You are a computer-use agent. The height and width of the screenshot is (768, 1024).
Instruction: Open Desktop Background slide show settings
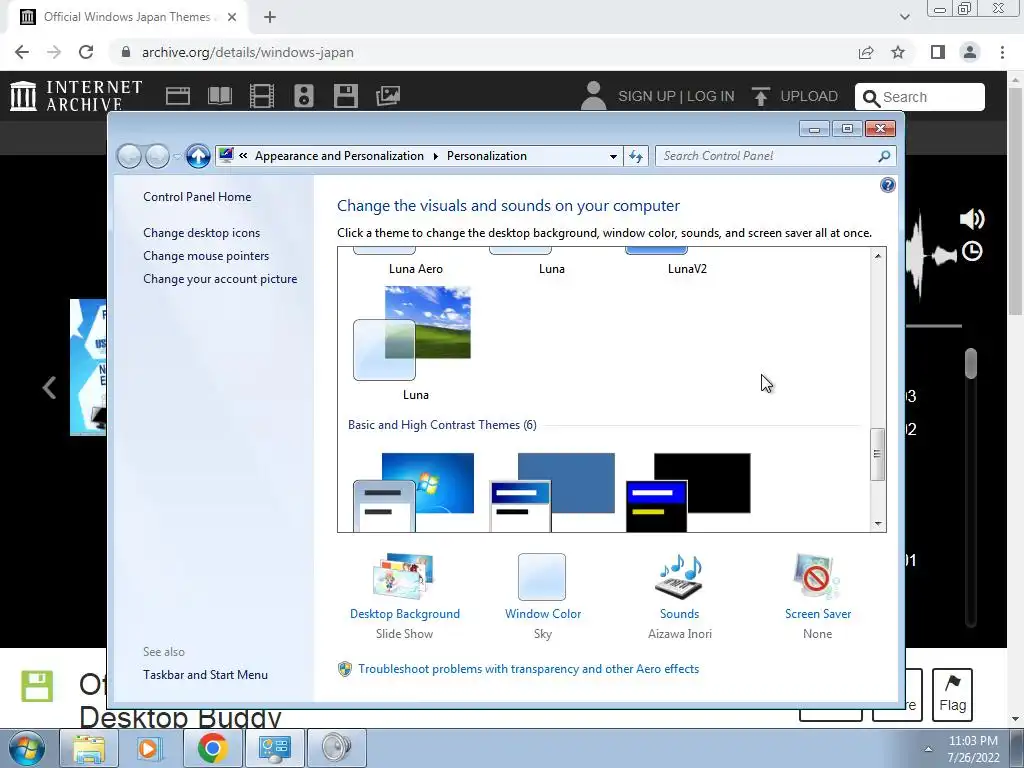[404, 576]
